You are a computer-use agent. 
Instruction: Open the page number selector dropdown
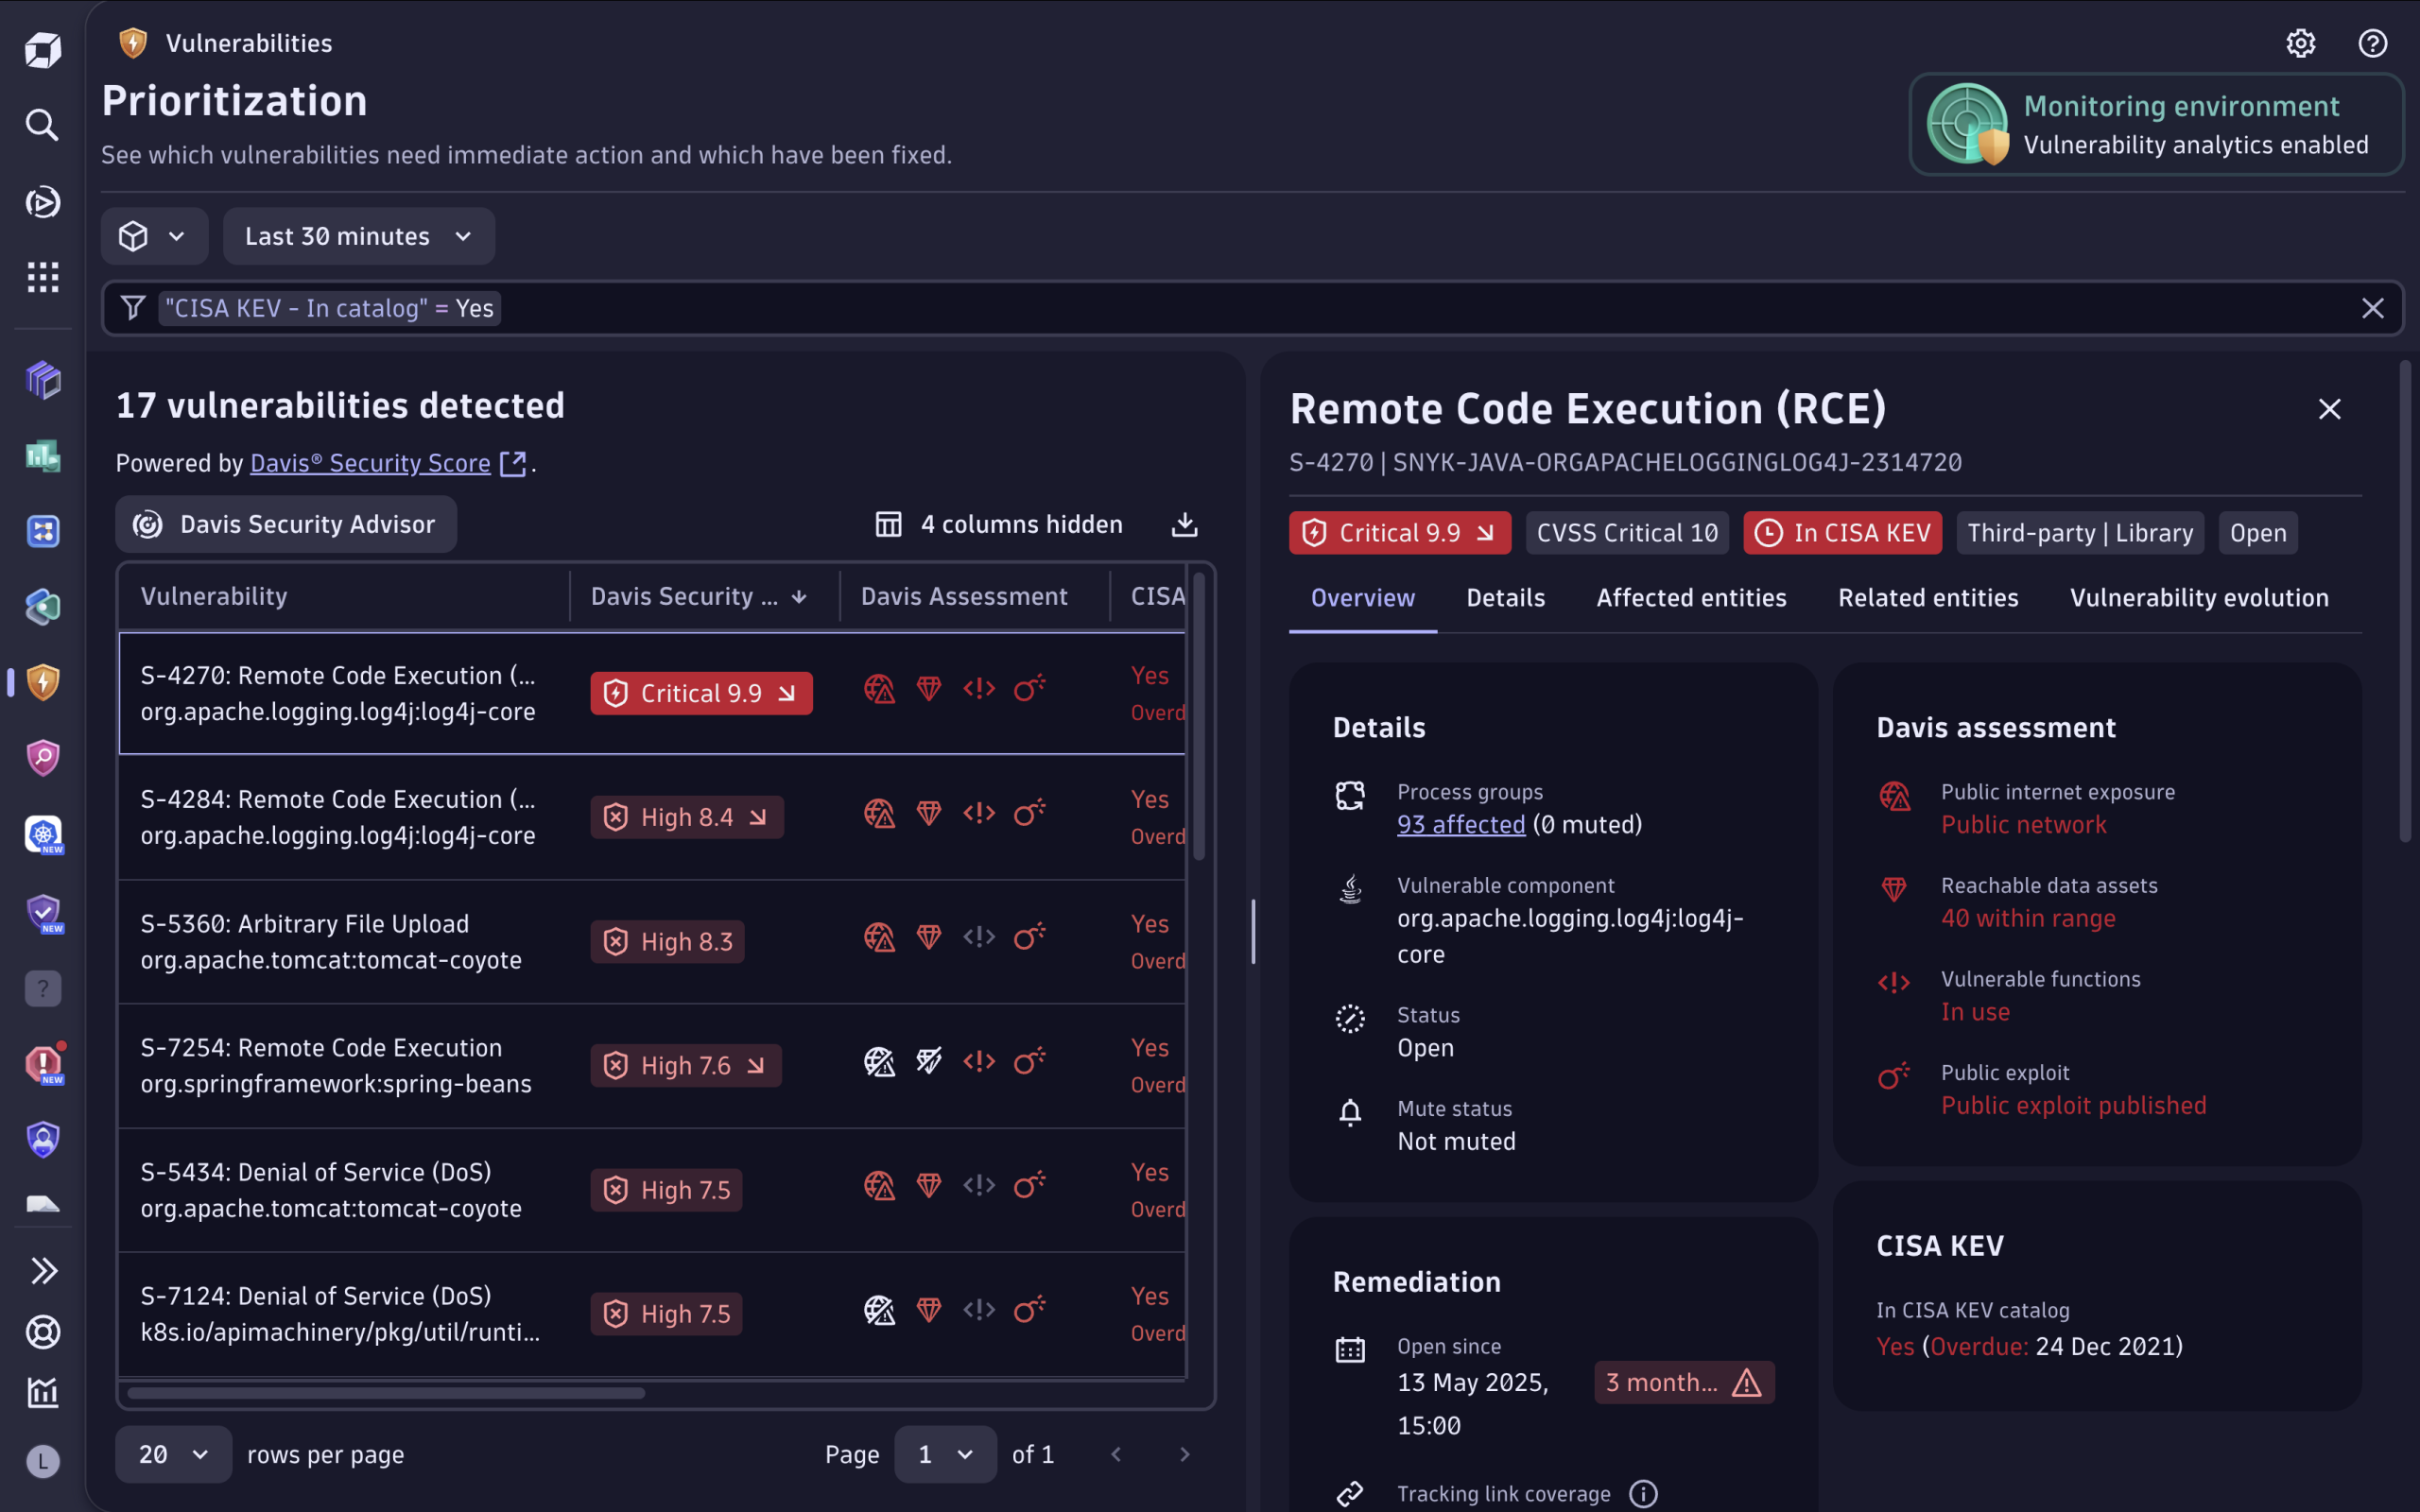(x=944, y=1454)
